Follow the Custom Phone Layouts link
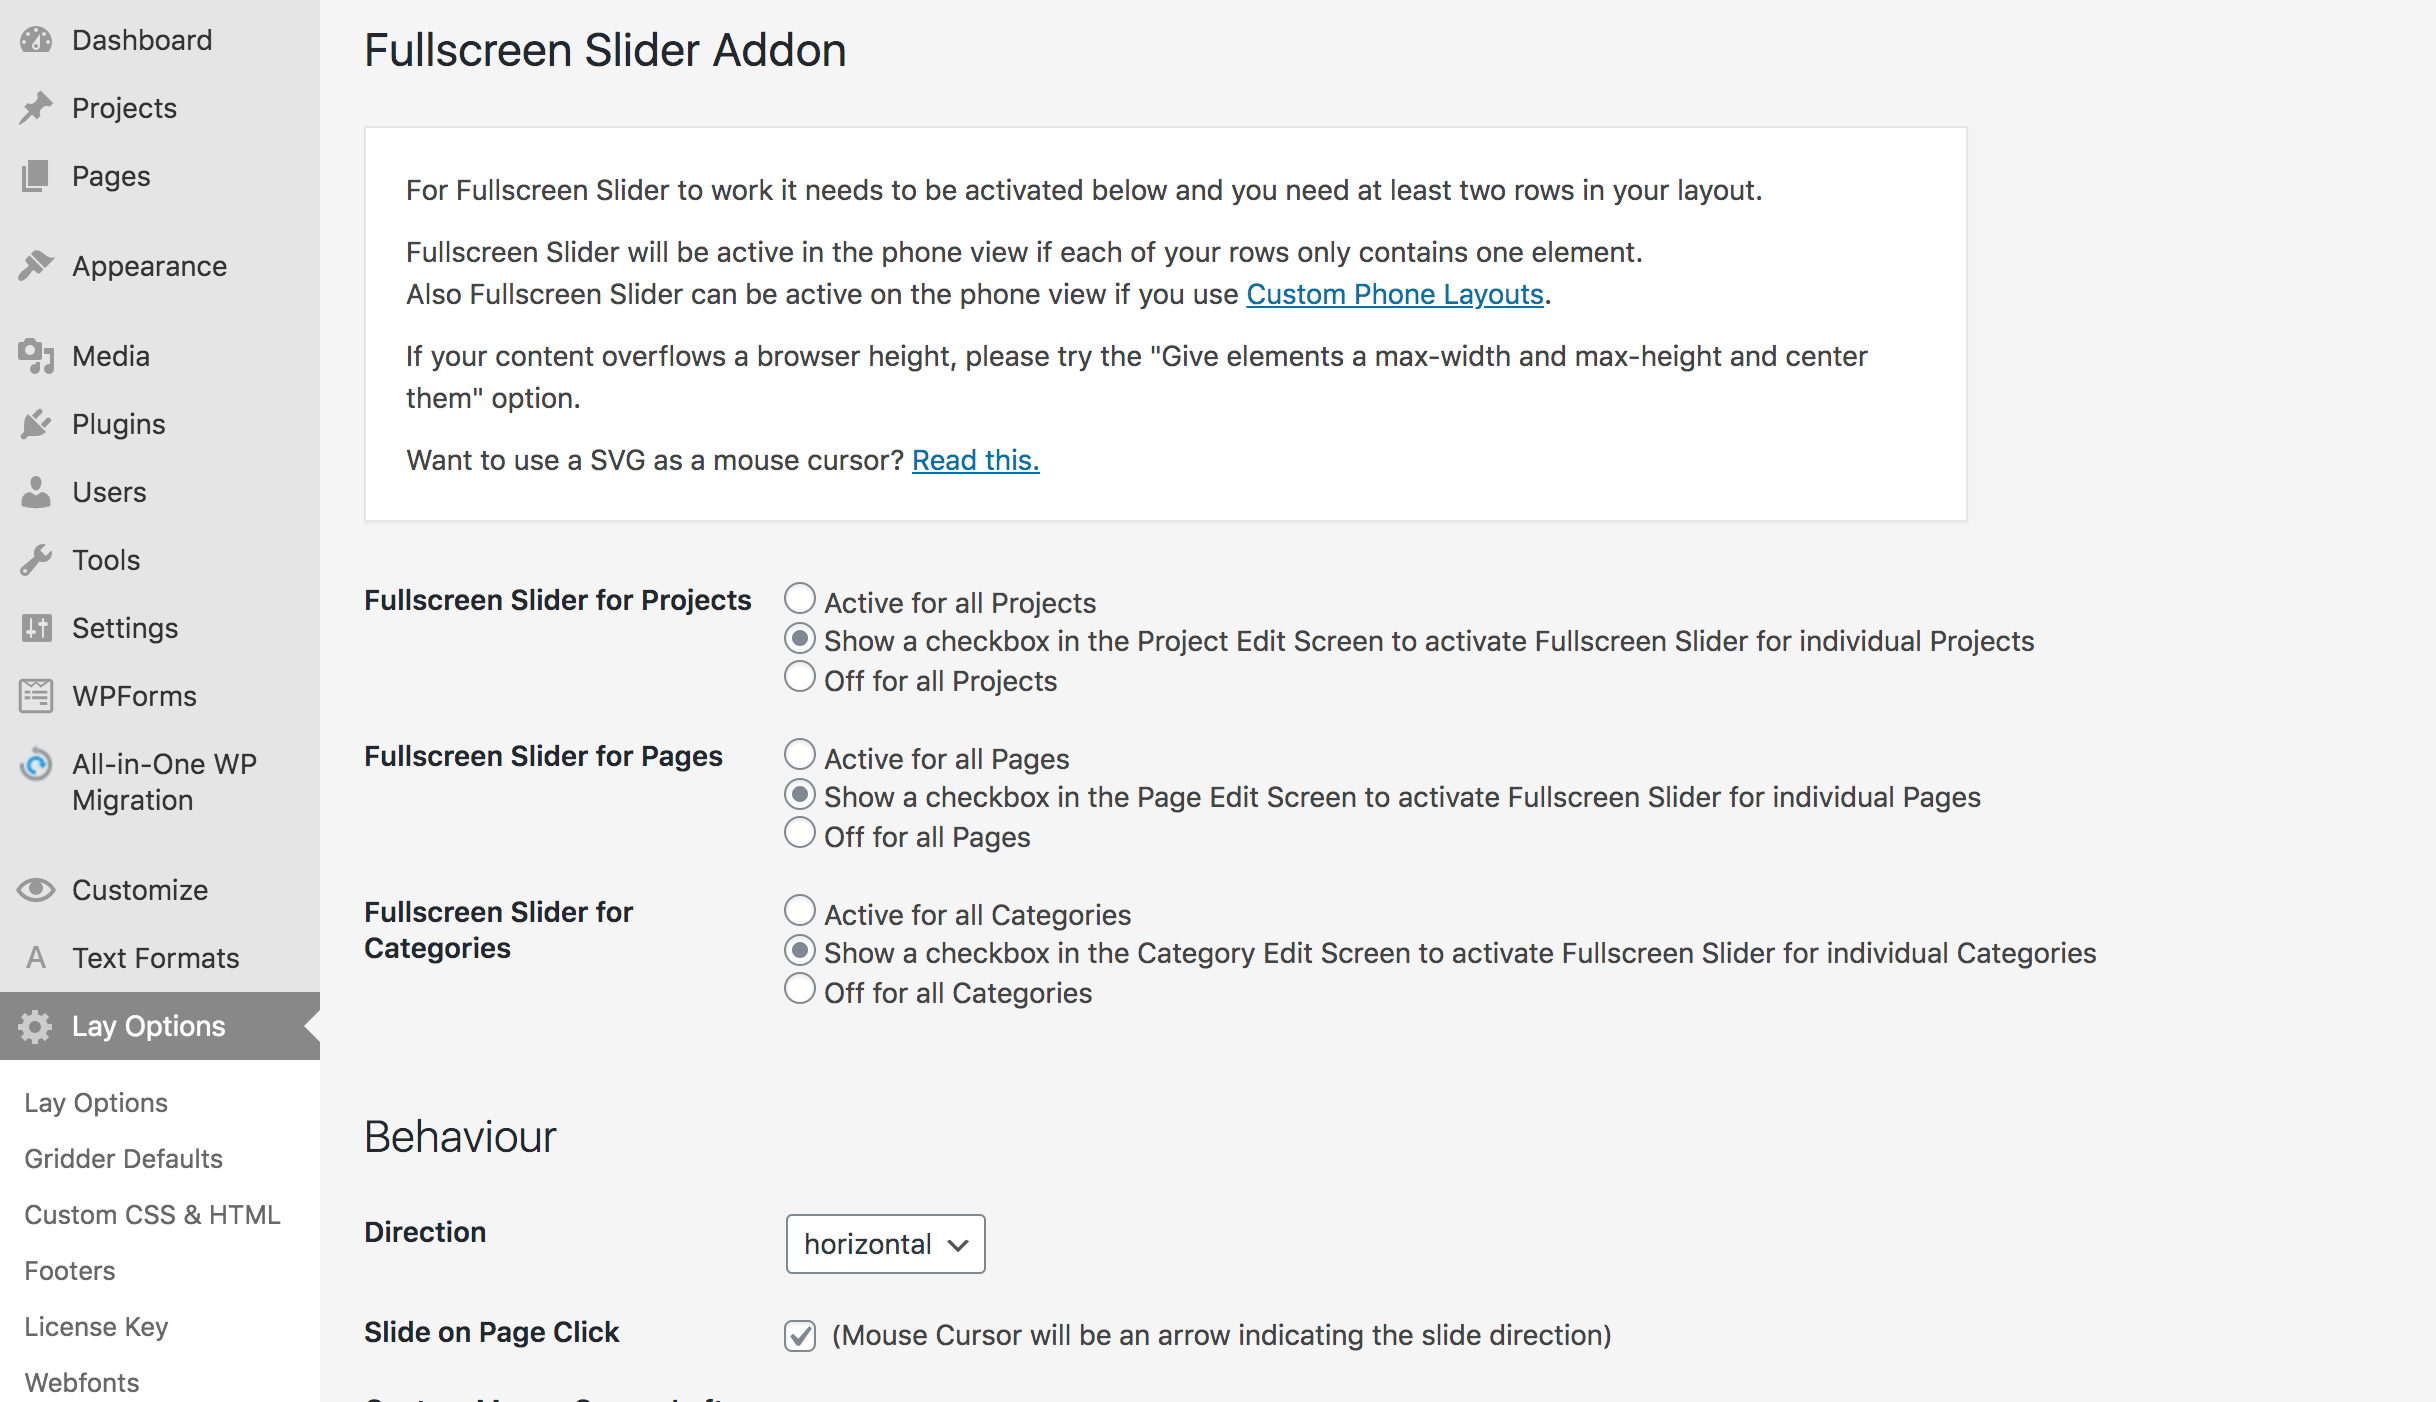The width and height of the screenshot is (2436, 1402). click(1395, 294)
